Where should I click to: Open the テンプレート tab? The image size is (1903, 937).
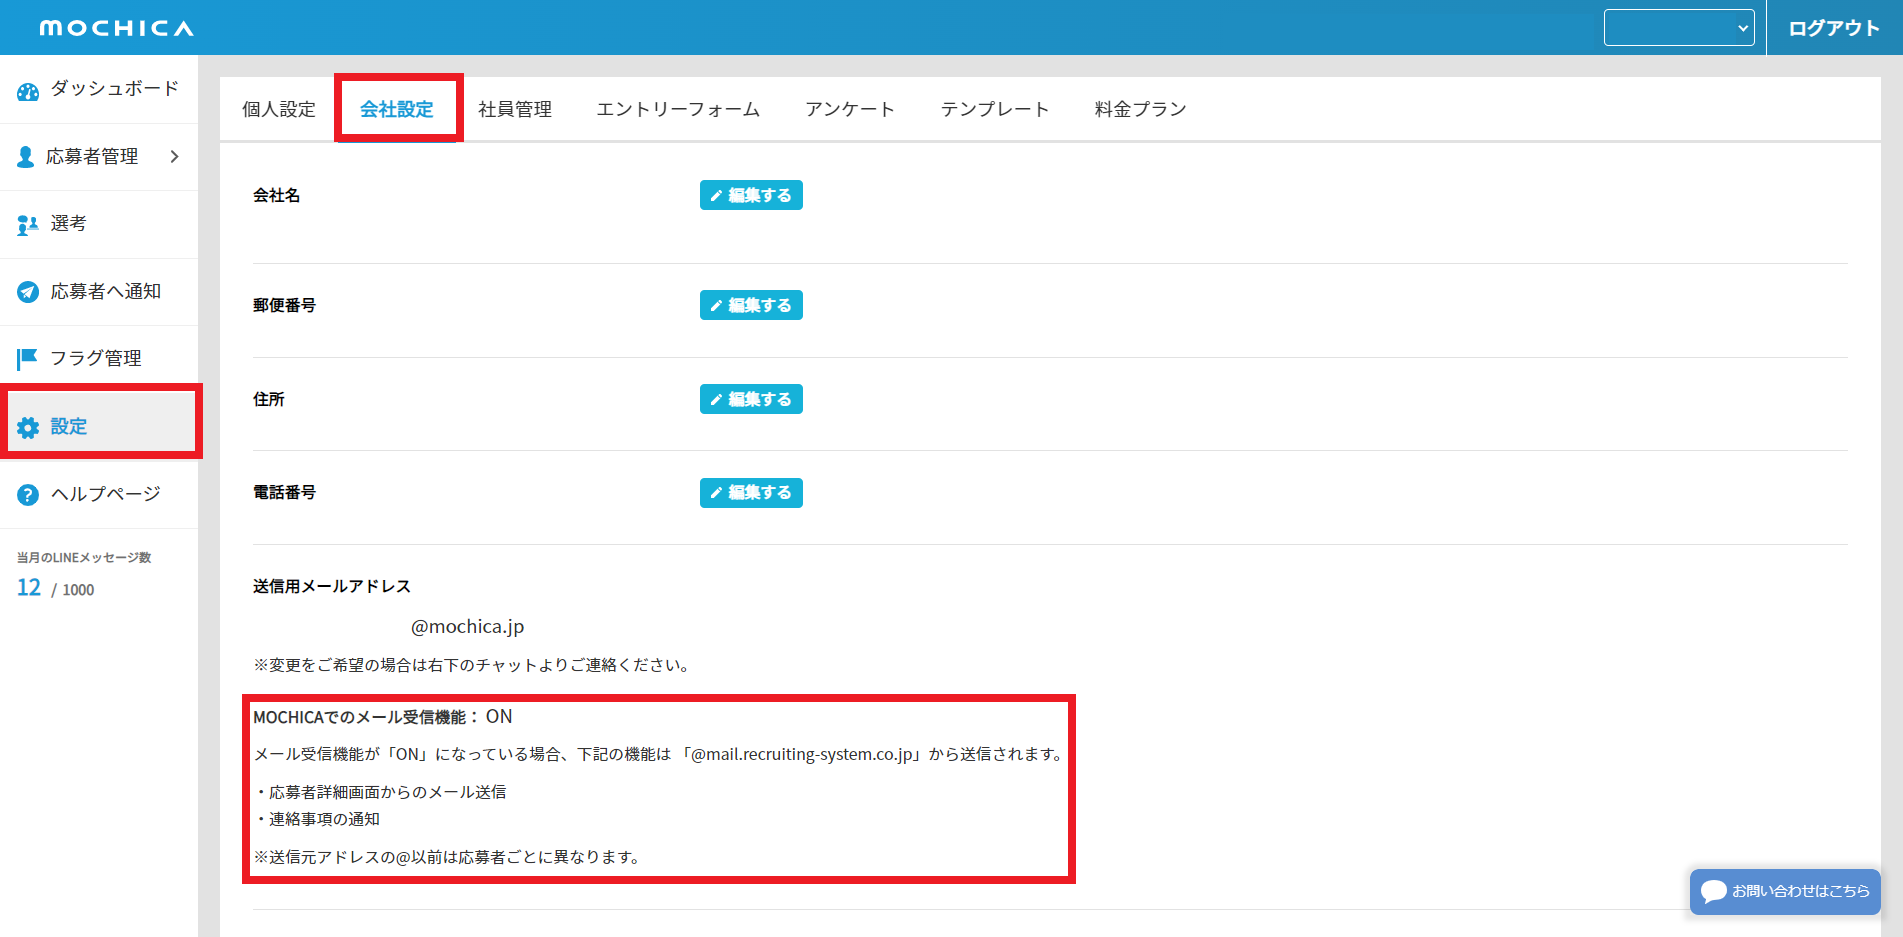coord(995,109)
